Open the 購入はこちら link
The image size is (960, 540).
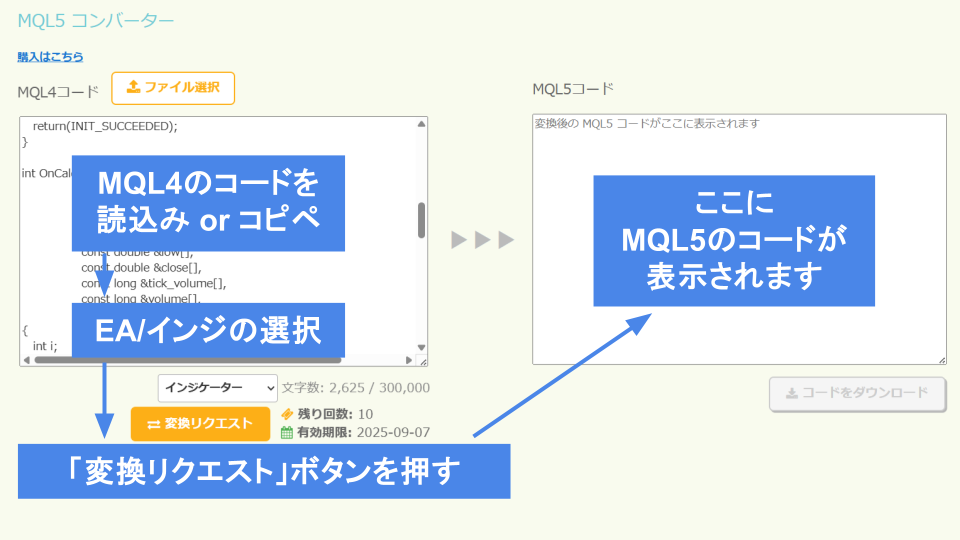click(x=50, y=57)
